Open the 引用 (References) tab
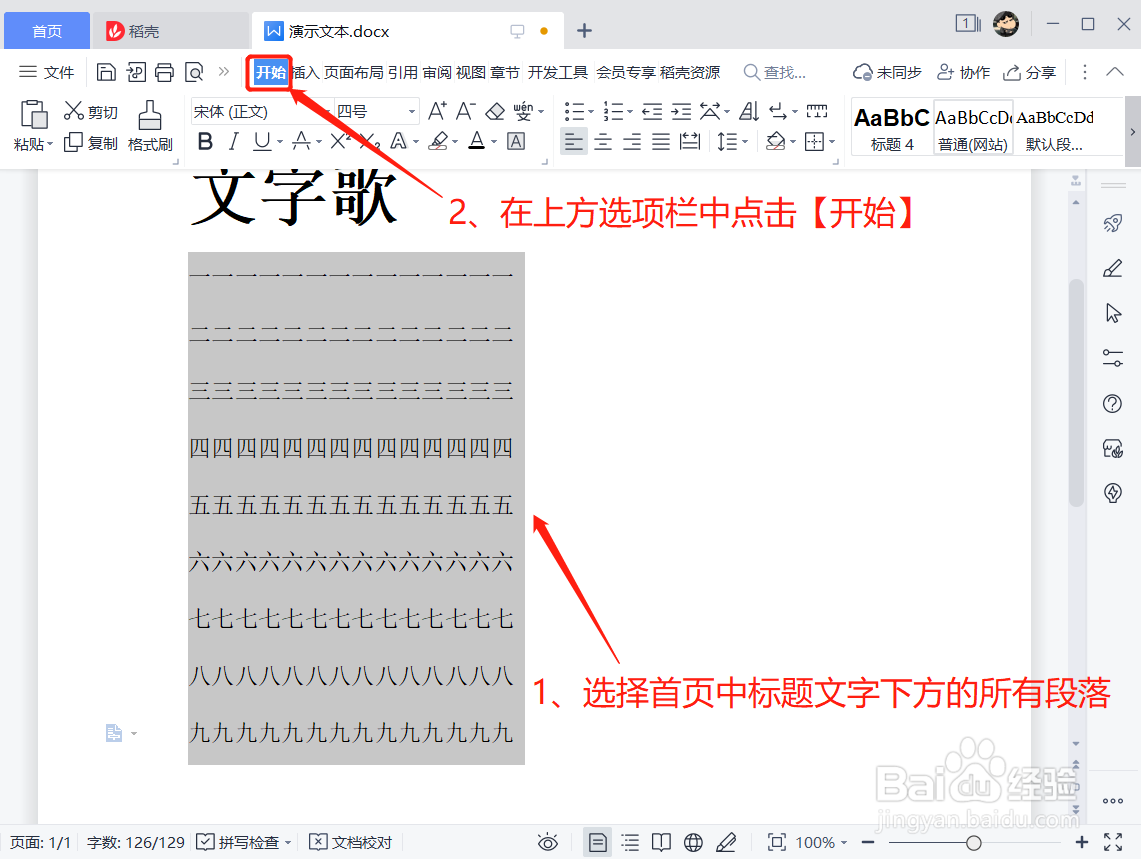1141x859 pixels. [403, 72]
